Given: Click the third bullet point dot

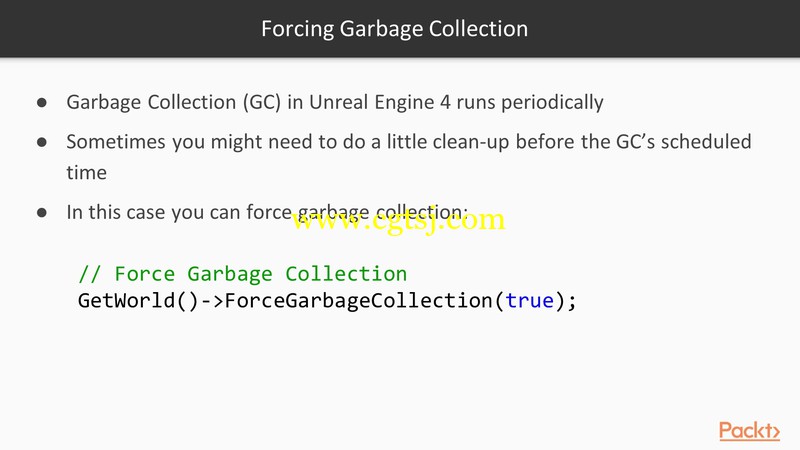Looking at the screenshot, I should [42, 212].
